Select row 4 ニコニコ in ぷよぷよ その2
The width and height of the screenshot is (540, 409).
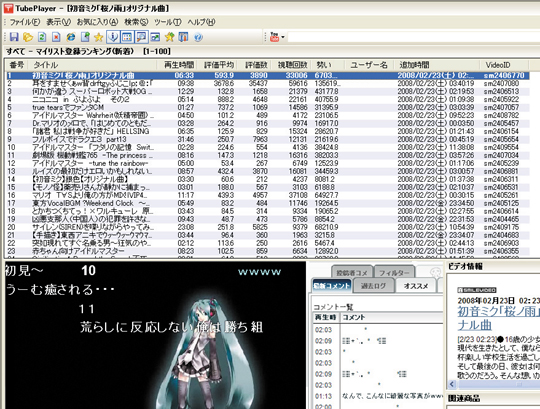pyautogui.click(x=267, y=99)
